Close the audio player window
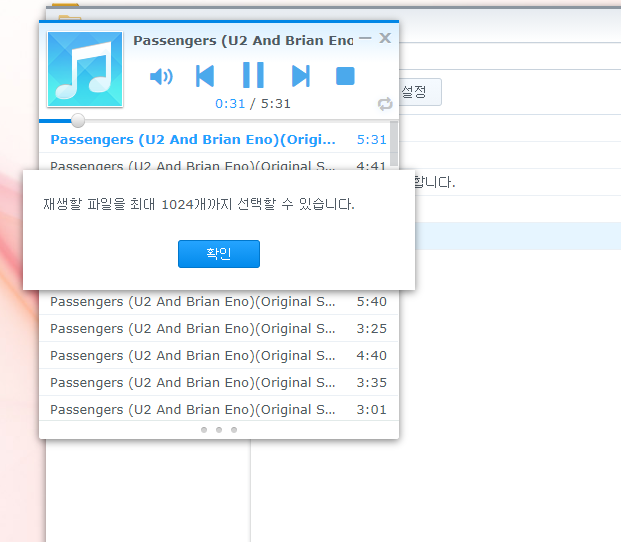Screen dimensions: 621x542 [385, 38]
